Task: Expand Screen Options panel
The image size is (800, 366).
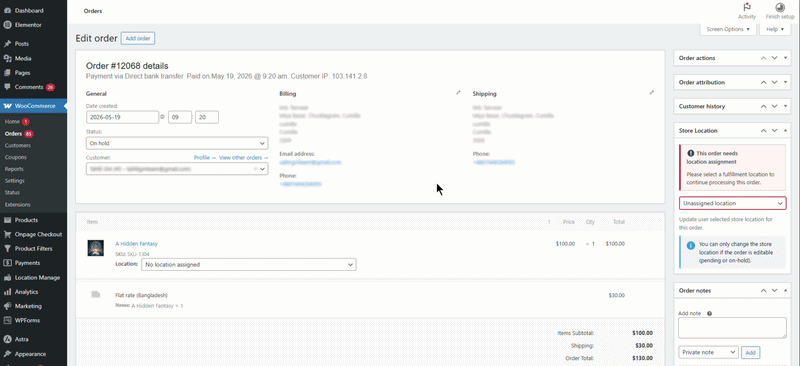Action: (728, 30)
